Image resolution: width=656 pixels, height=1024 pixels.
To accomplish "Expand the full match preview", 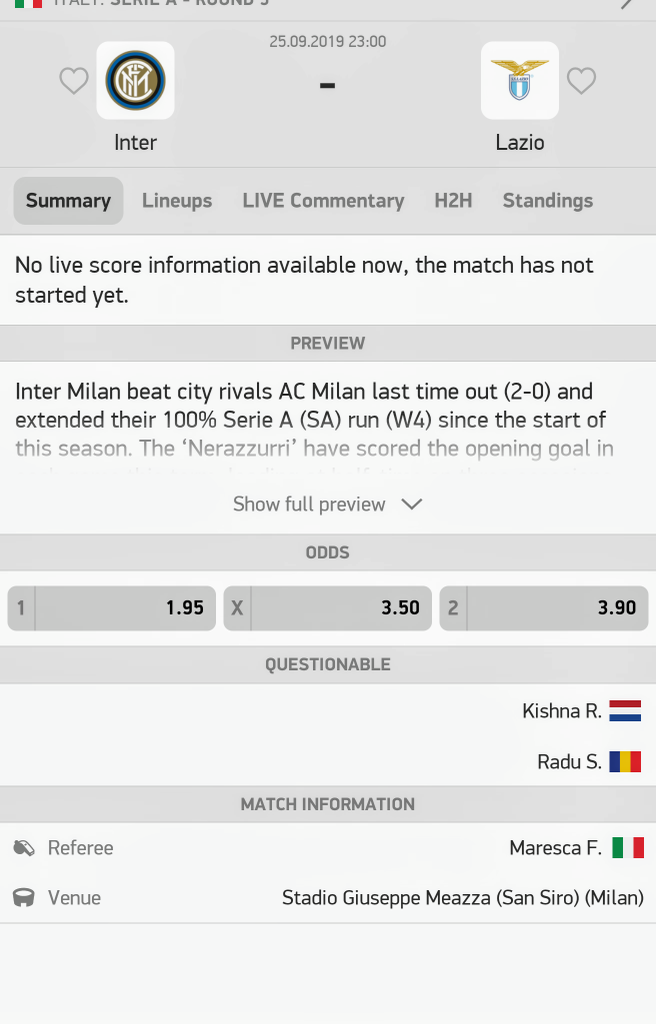I will click(309, 504).
